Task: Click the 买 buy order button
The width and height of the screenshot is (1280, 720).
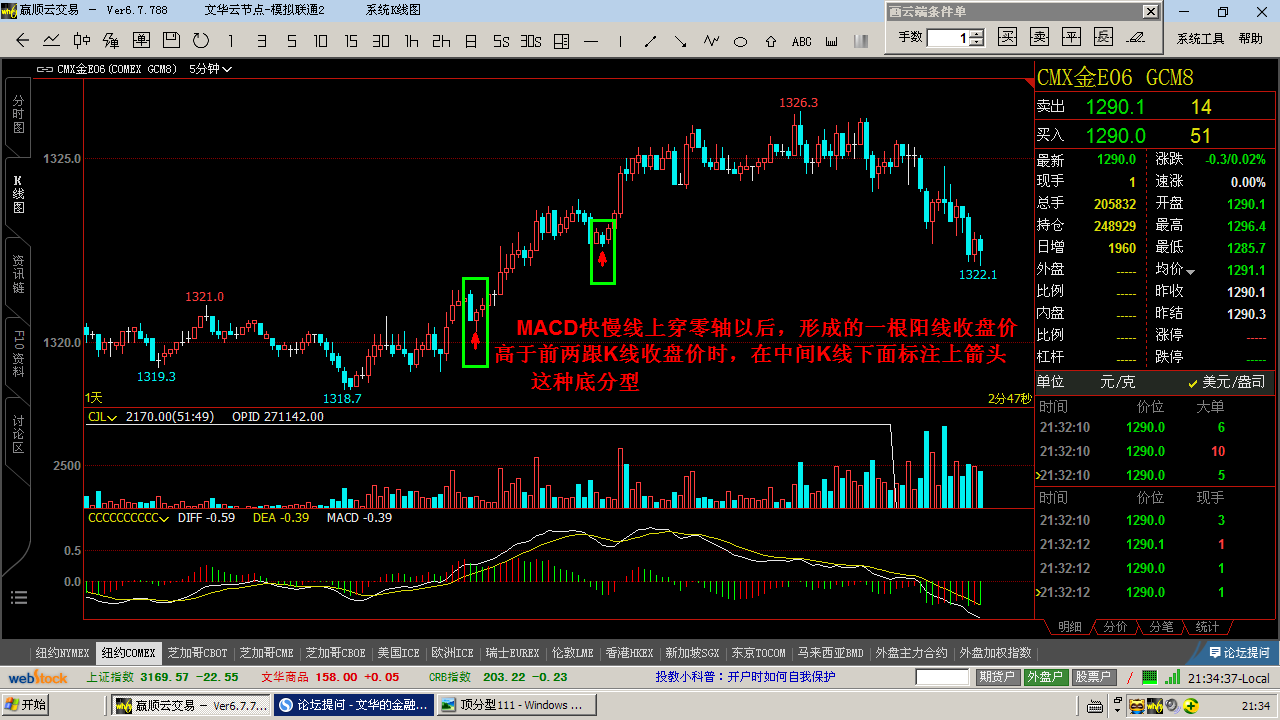Action: pyautogui.click(x=1008, y=37)
